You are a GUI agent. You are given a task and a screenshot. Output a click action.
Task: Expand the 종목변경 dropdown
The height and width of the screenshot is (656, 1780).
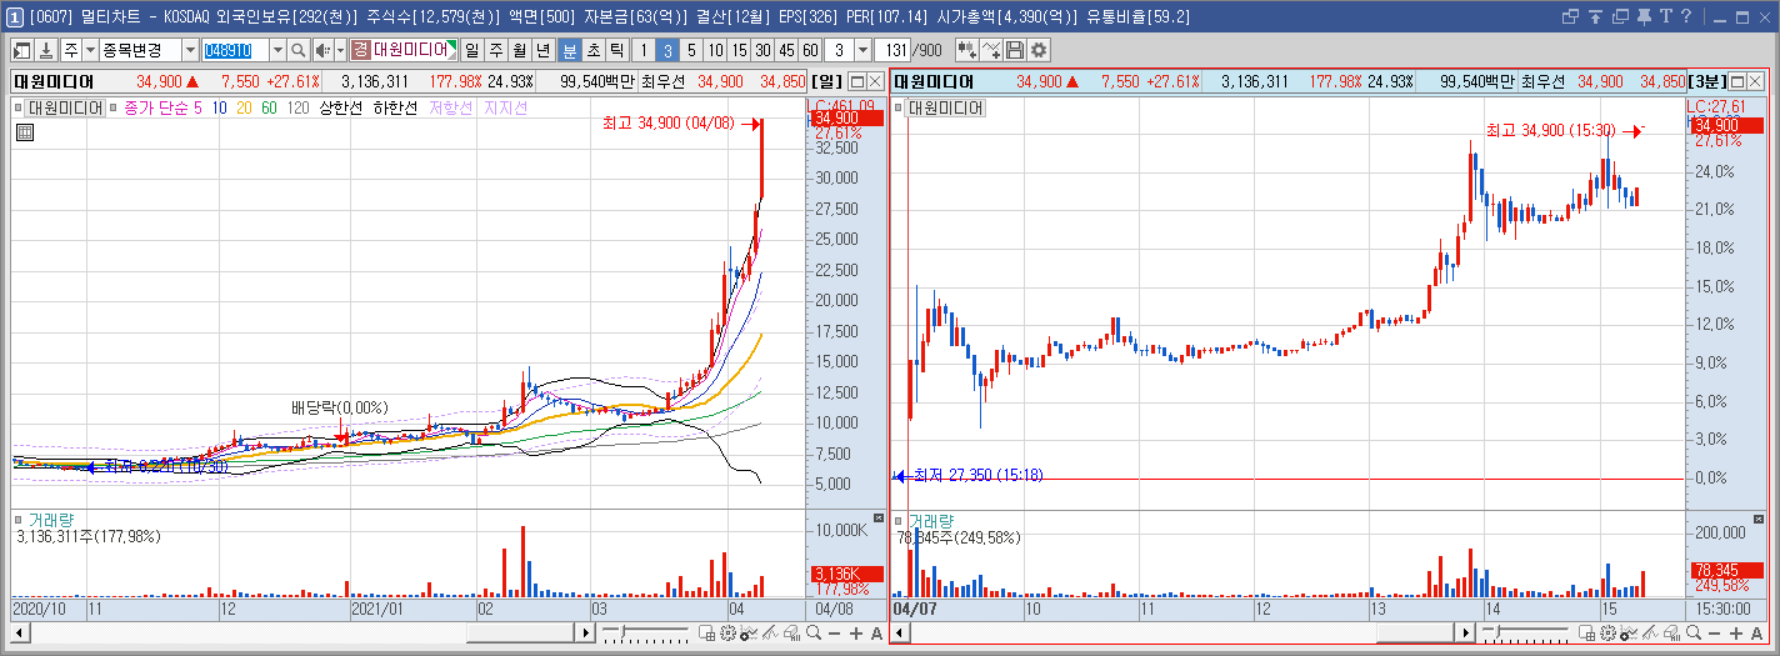pos(189,50)
